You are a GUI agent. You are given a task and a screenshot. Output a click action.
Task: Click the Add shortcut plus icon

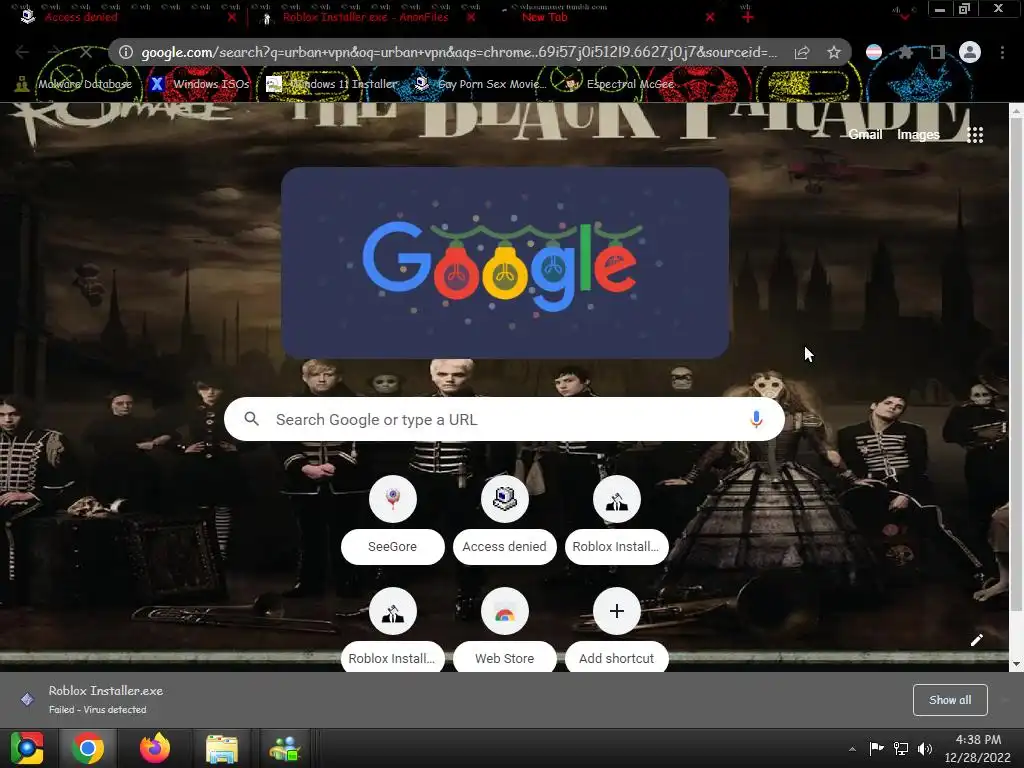tap(616, 611)
